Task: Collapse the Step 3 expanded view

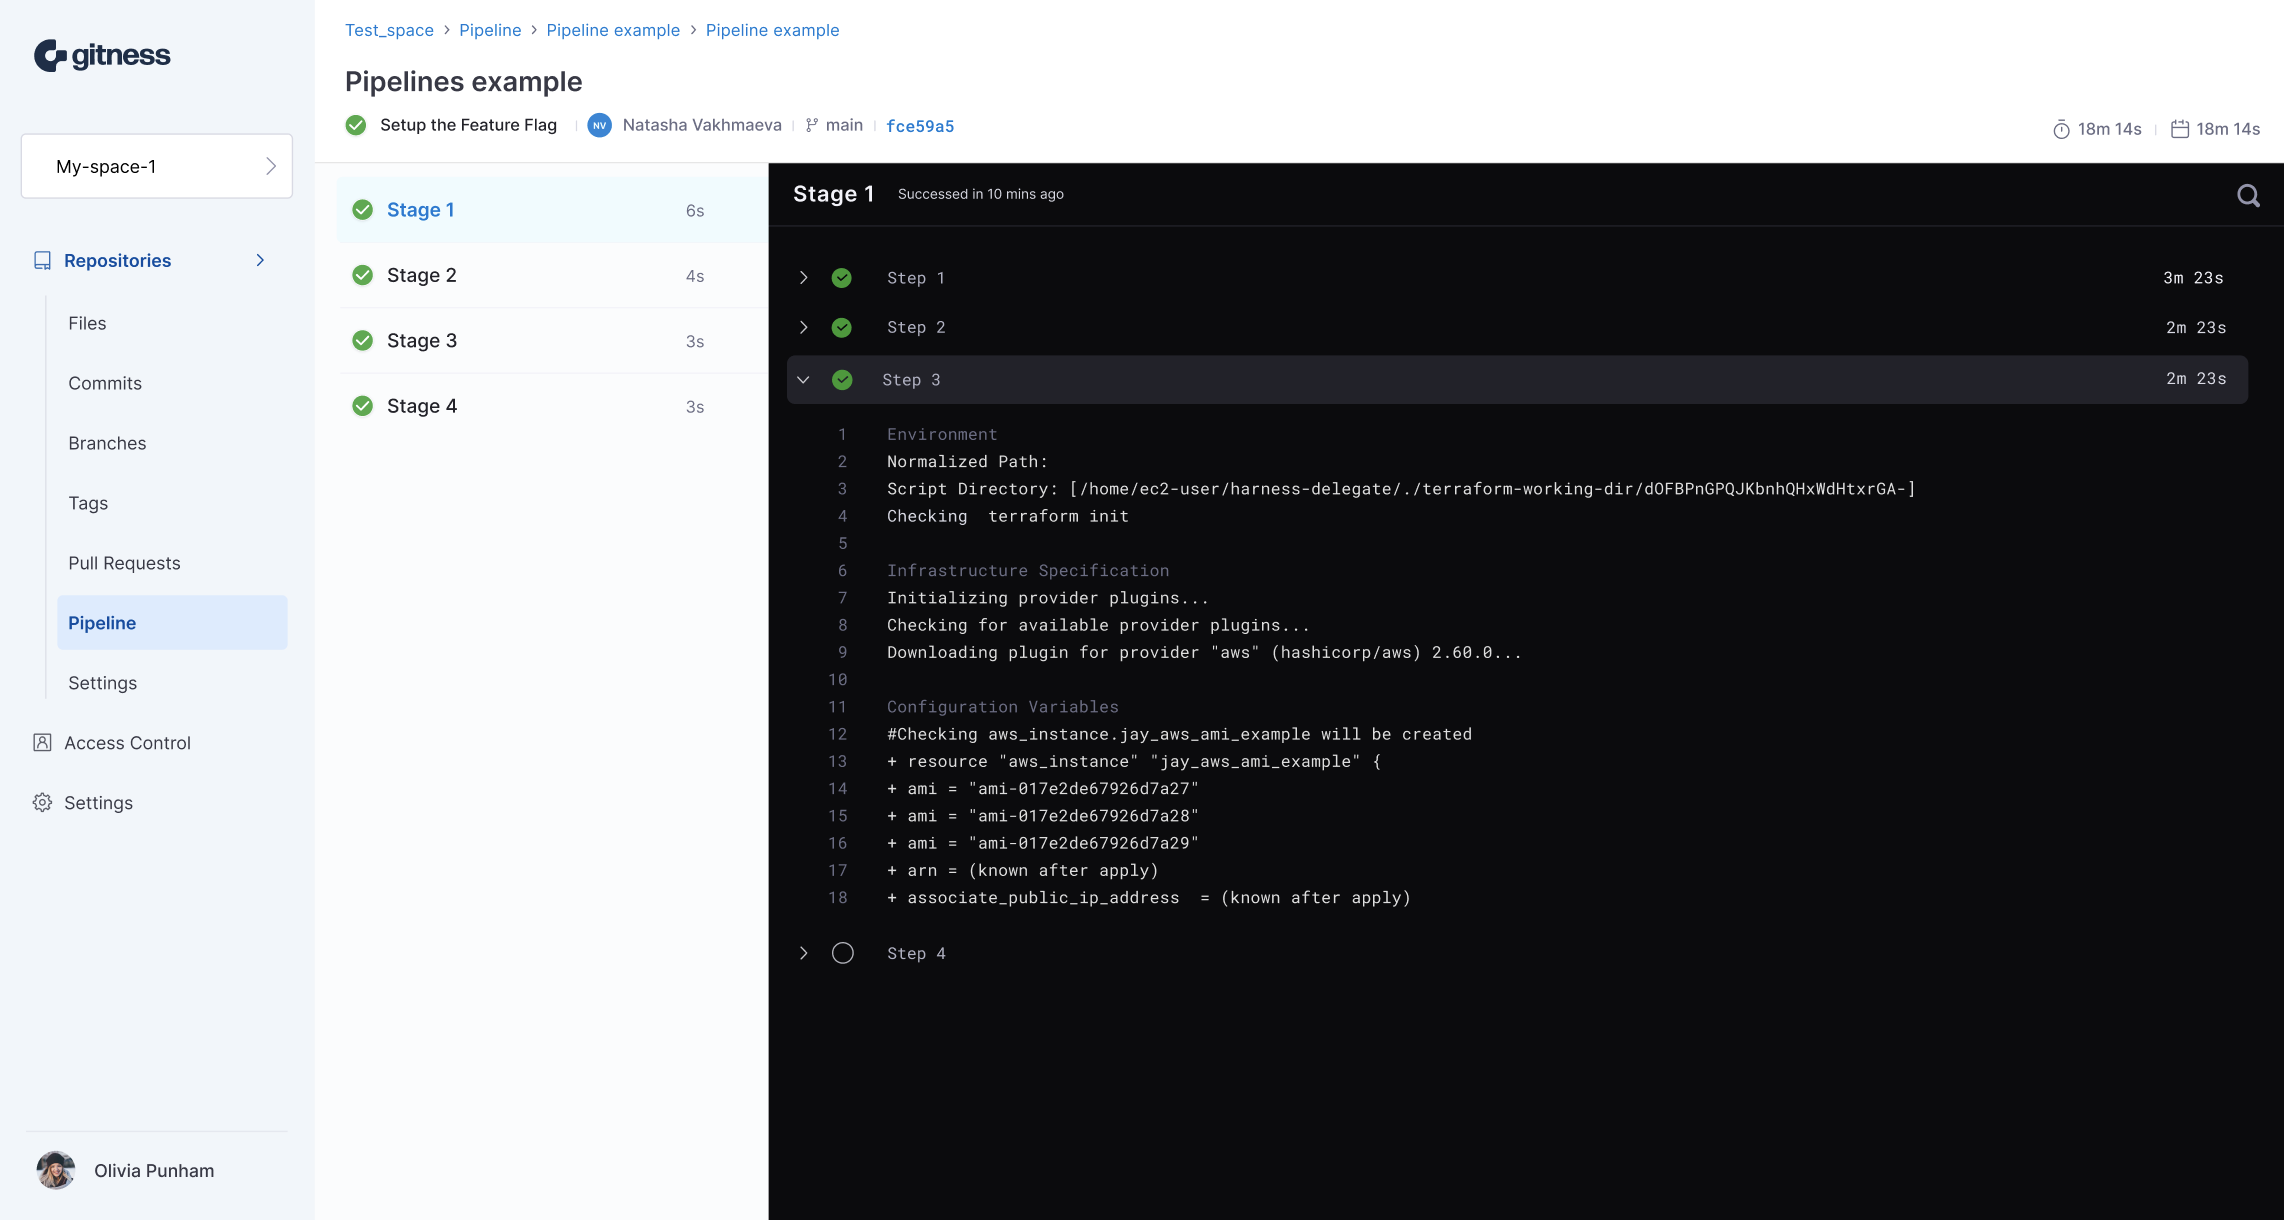Action: tap(805, 379)
